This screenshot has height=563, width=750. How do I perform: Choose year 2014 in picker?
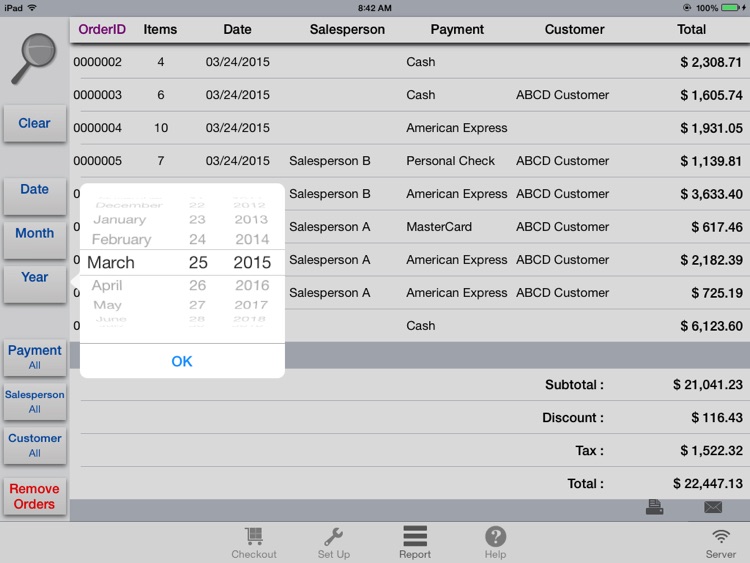pos(252,239)
